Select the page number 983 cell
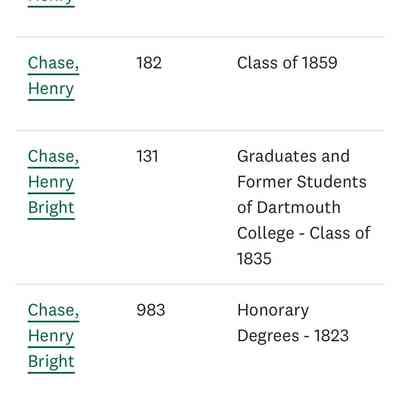 pos(151,310)
